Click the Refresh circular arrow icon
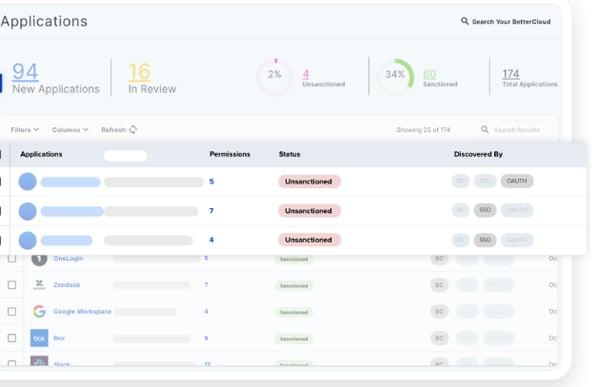The image size is (598, 387). (133, 130)
